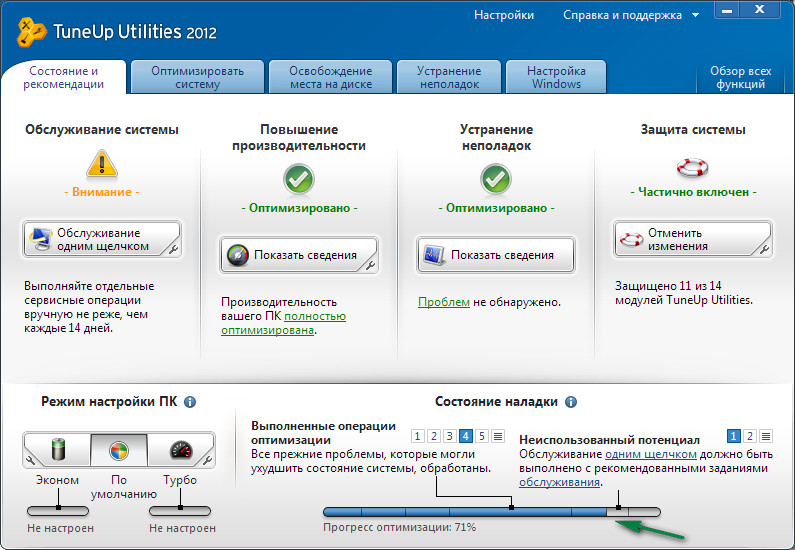
Task: Click the yellow warning triangle icon
Action: click(x=102, y=164)
